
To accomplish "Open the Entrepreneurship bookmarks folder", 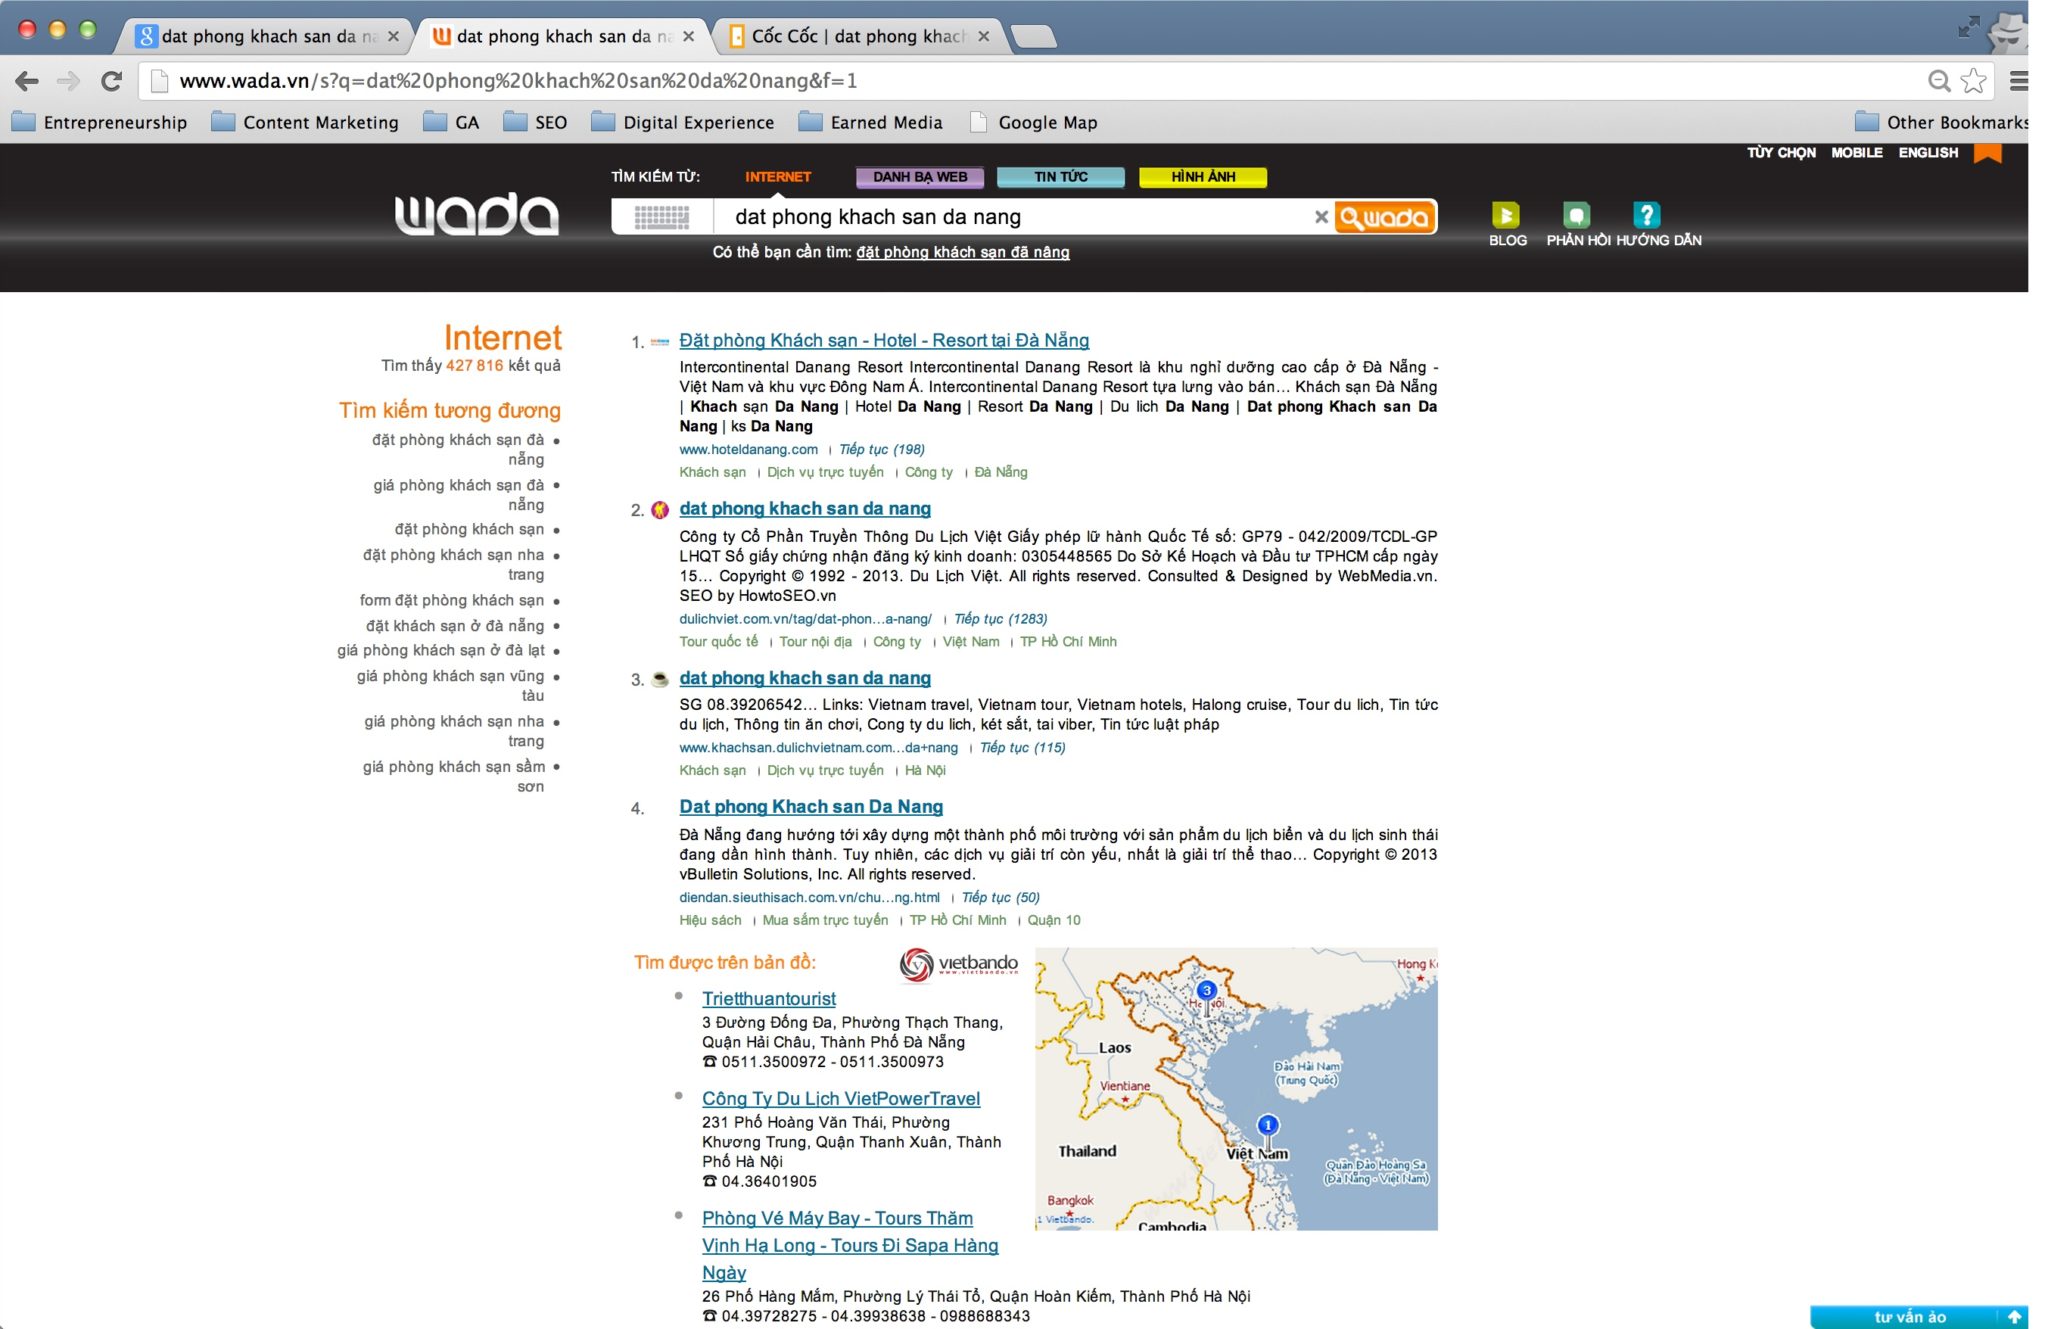I will pos(100,122).
